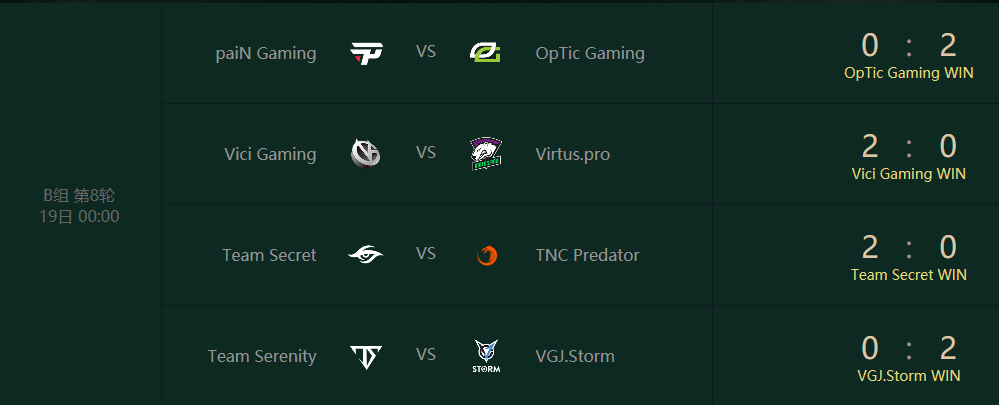Viewport: 999px width, 405px height.
Task: Click the OpTic Gaming green logo
Action: click(485, 53)
